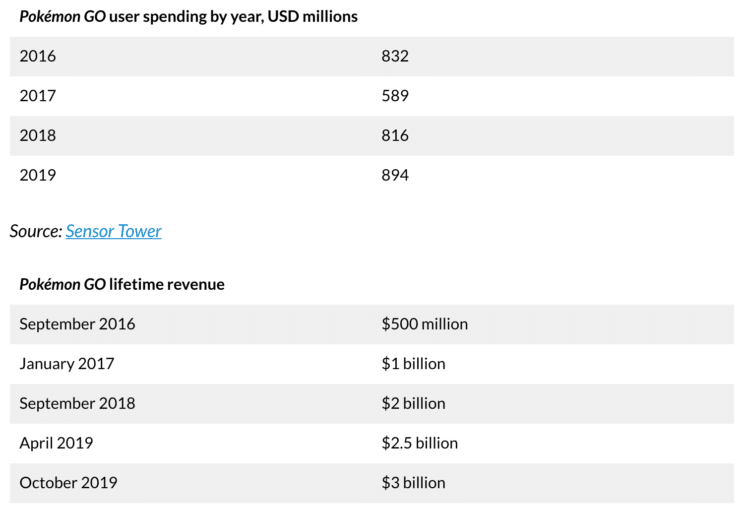Click the September 2018 date cell
Image resolution: width=741 pixels, height=514 pixels.
[x=77, y=403]
